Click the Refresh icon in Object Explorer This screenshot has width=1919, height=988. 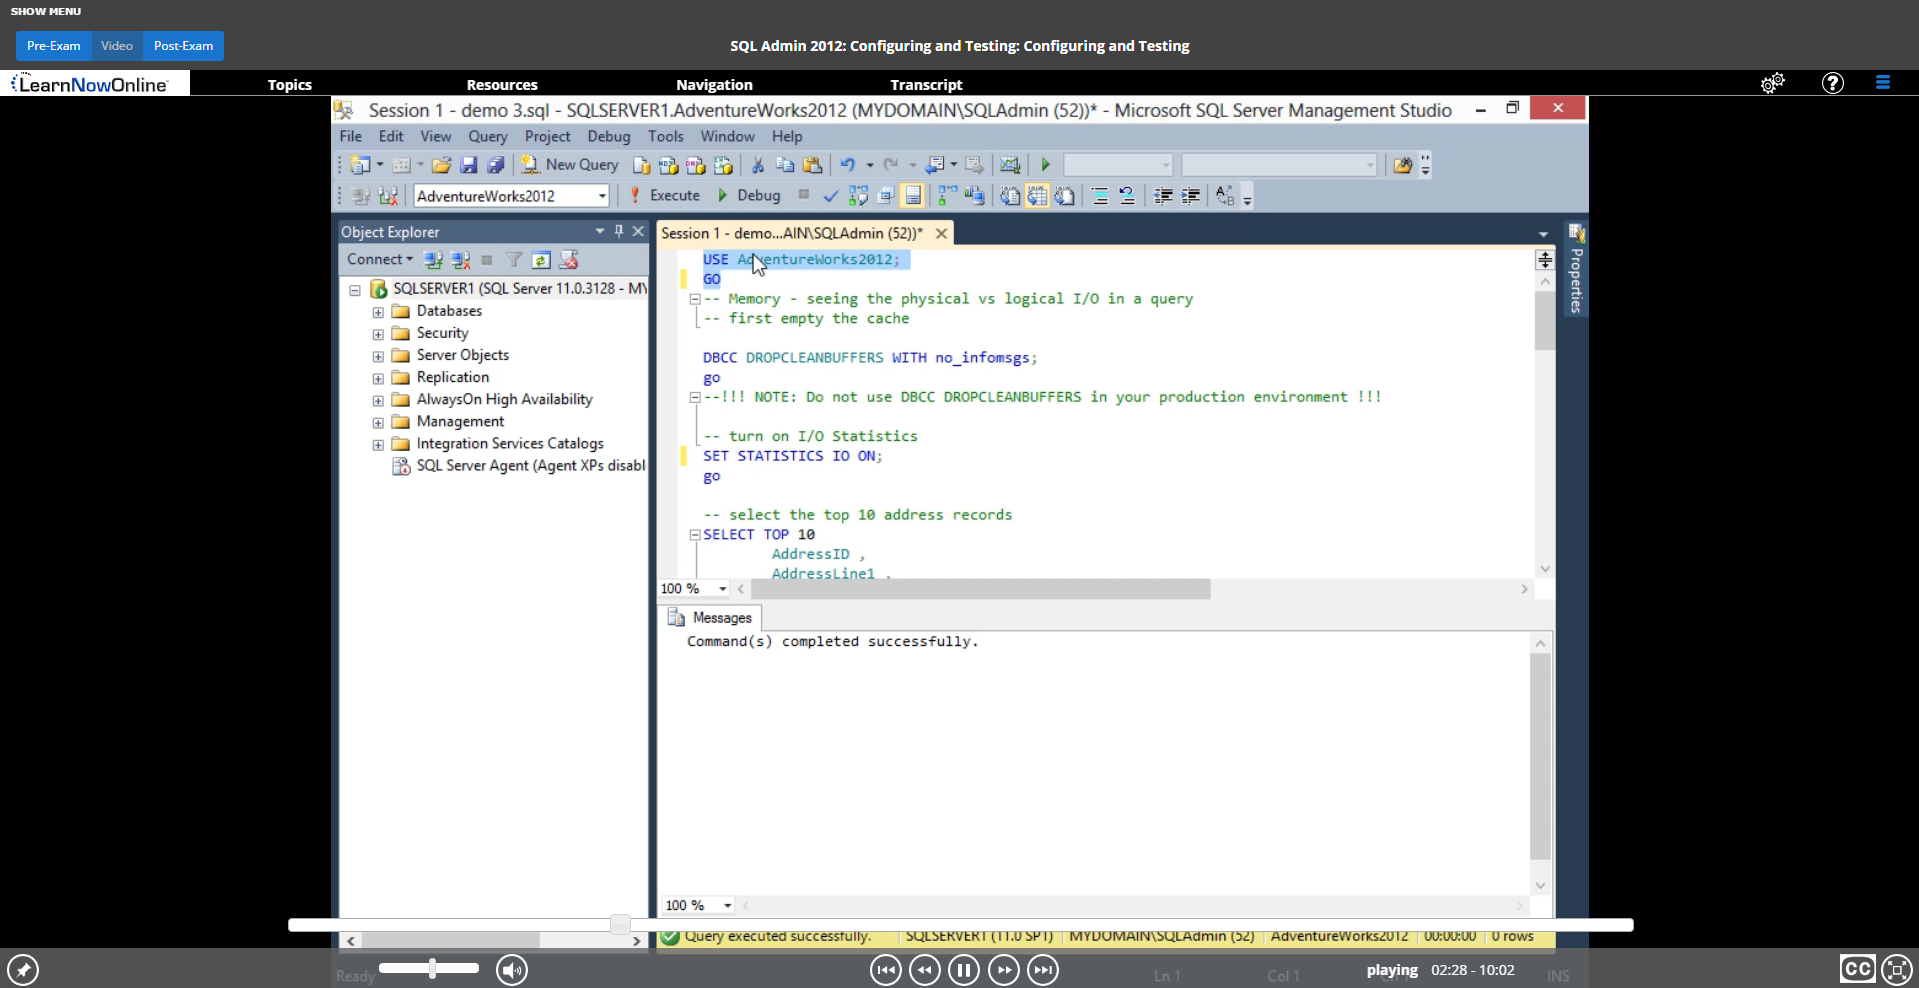tap(541, 260)
